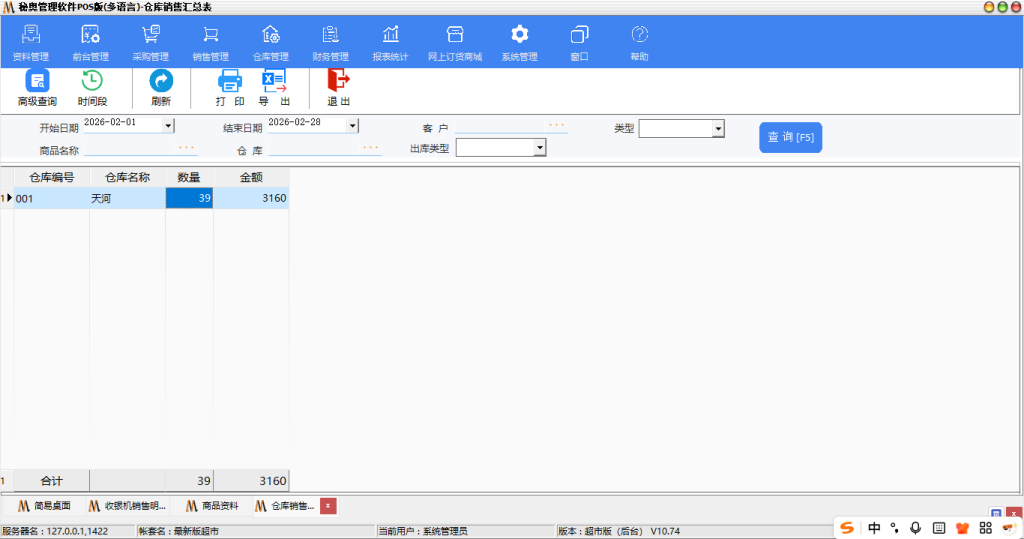Screen dimensions: 1024x539
Task: Switch to the 商品资料 tab
Action: [x=211, y=506]
